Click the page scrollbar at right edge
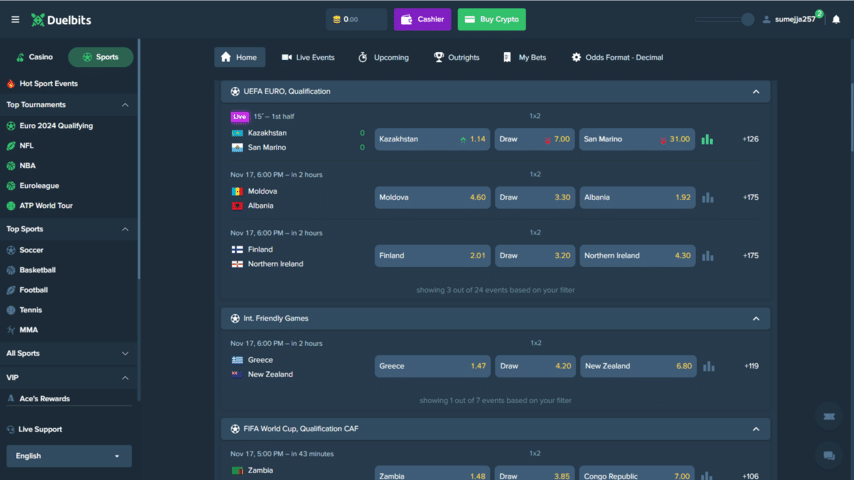 (x=852, y=117)
